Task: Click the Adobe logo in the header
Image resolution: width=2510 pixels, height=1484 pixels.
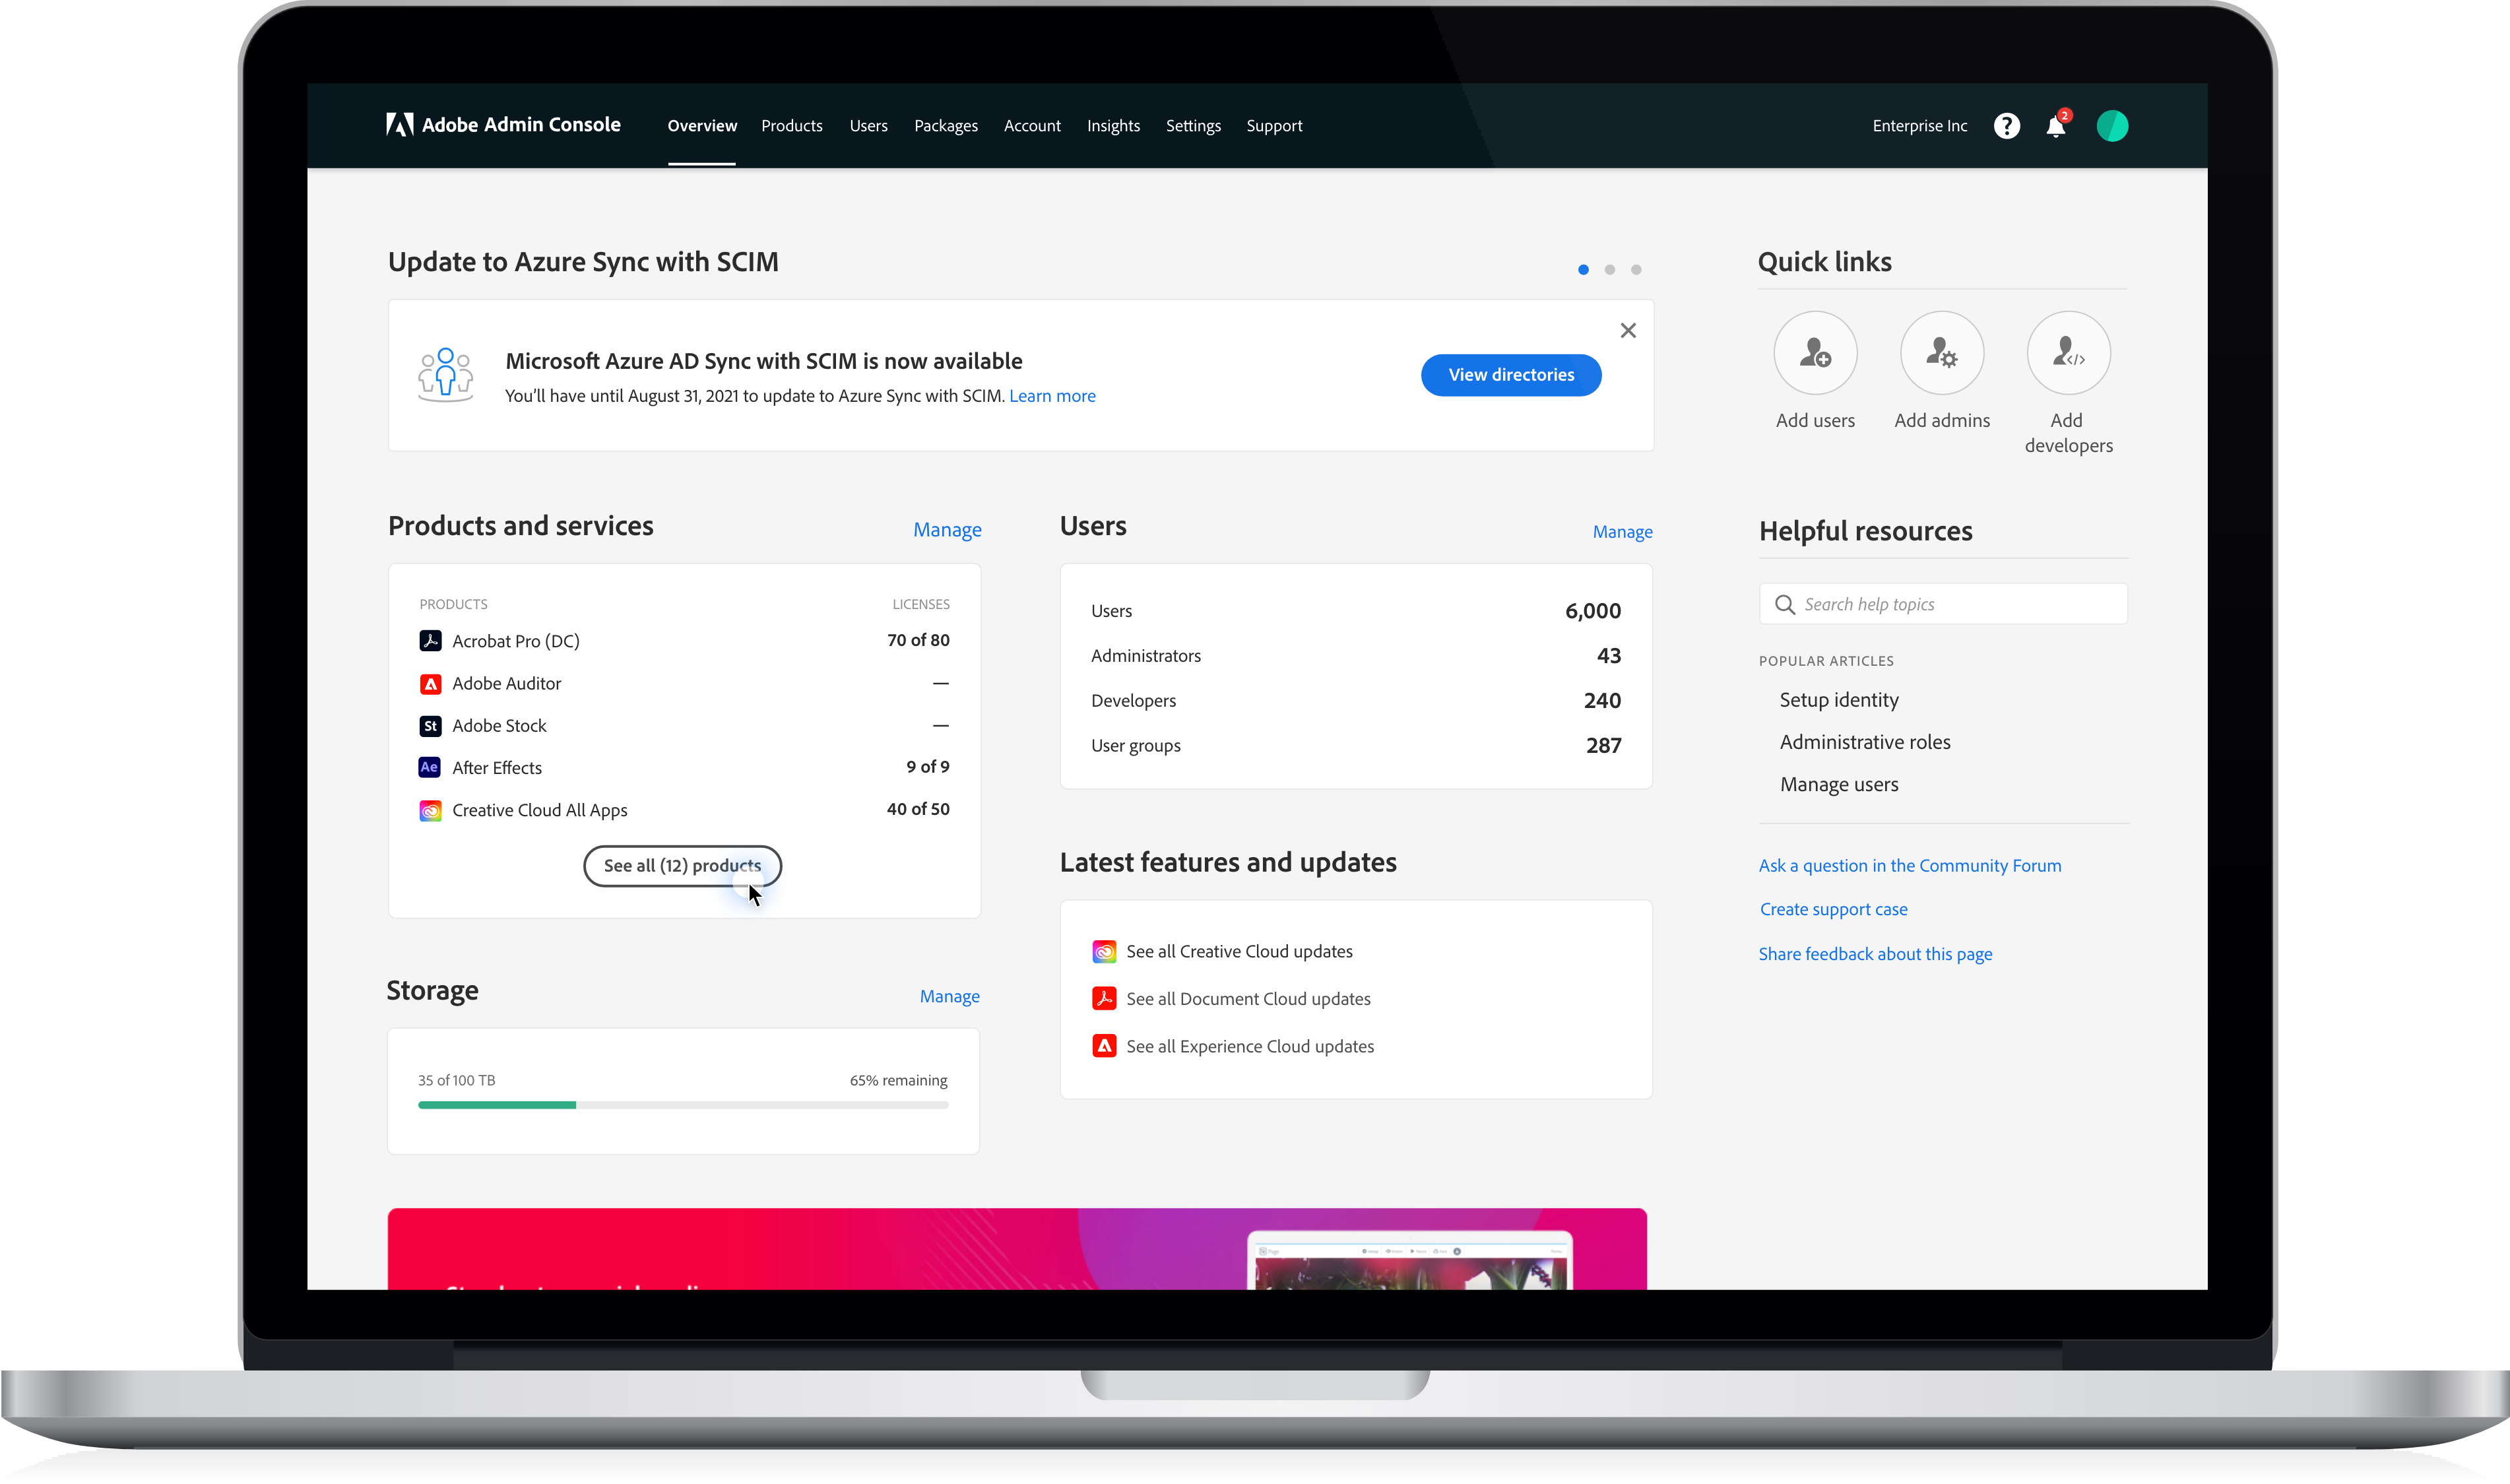Action: 400,125
